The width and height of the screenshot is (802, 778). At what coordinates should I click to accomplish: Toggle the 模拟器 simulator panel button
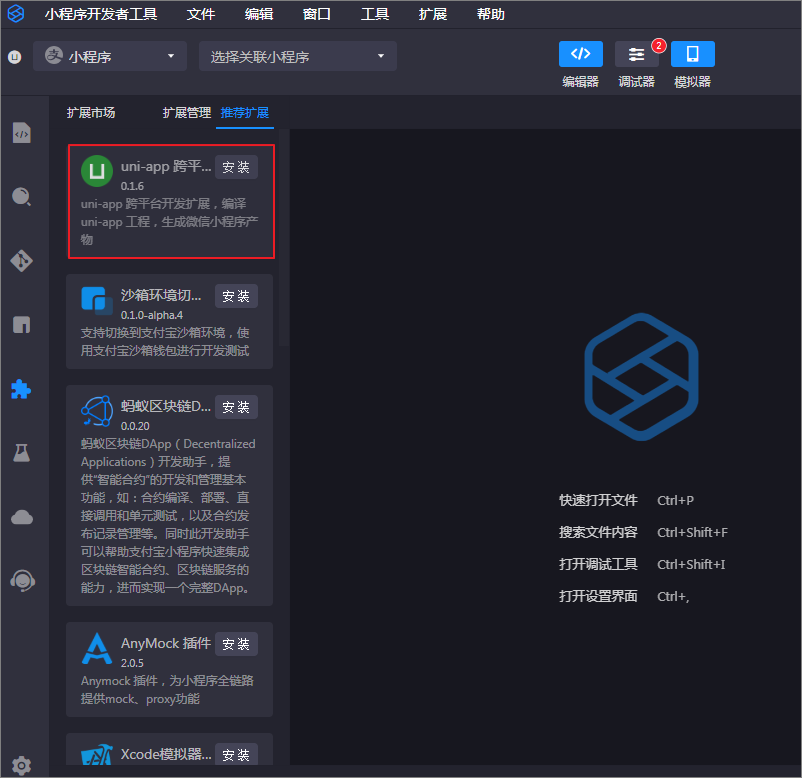[x=692, y=55]
